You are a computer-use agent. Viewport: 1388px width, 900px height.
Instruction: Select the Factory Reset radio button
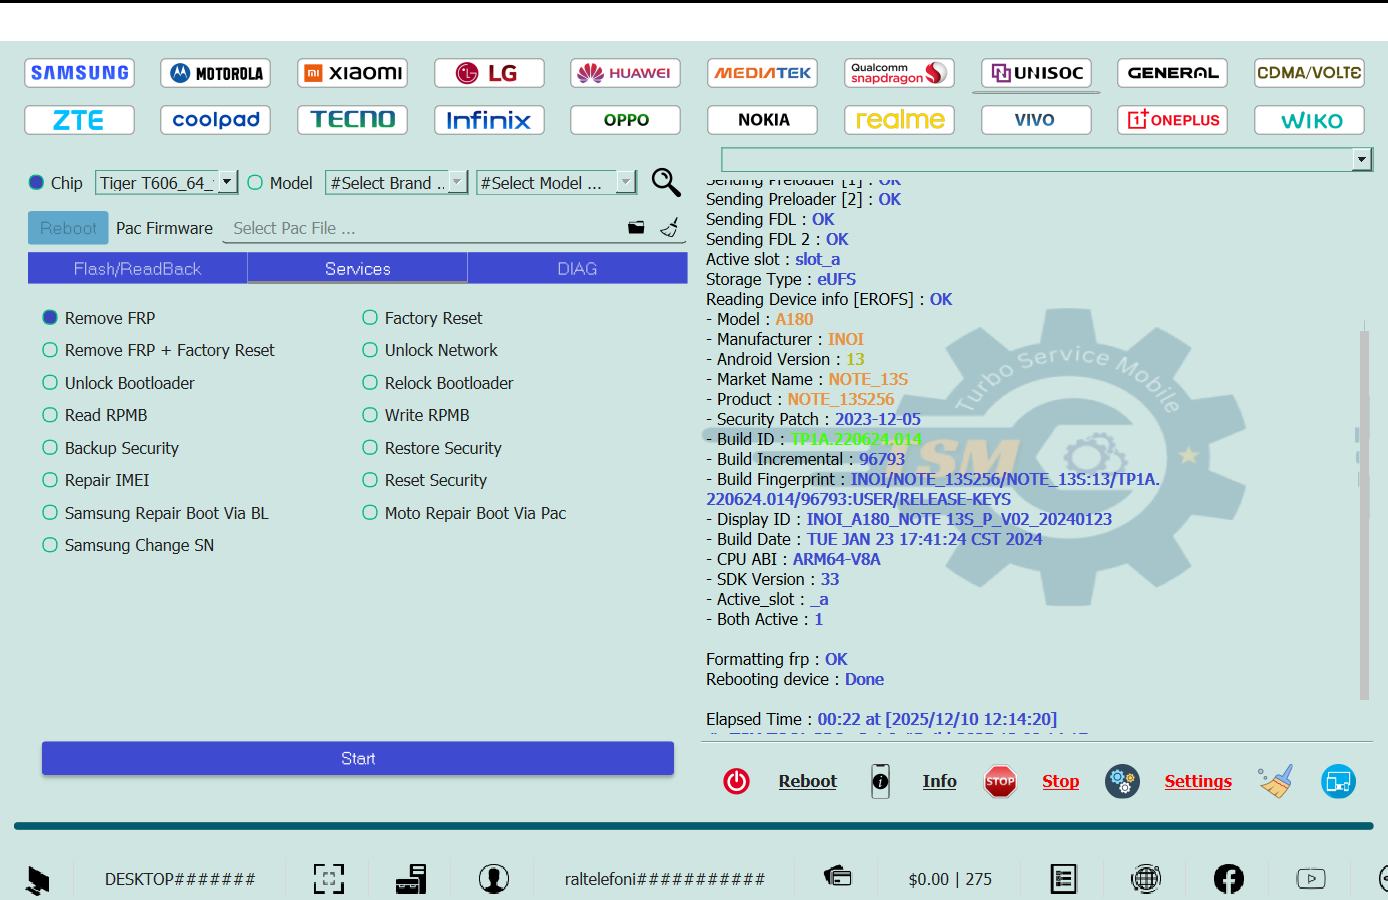point(370,318)
